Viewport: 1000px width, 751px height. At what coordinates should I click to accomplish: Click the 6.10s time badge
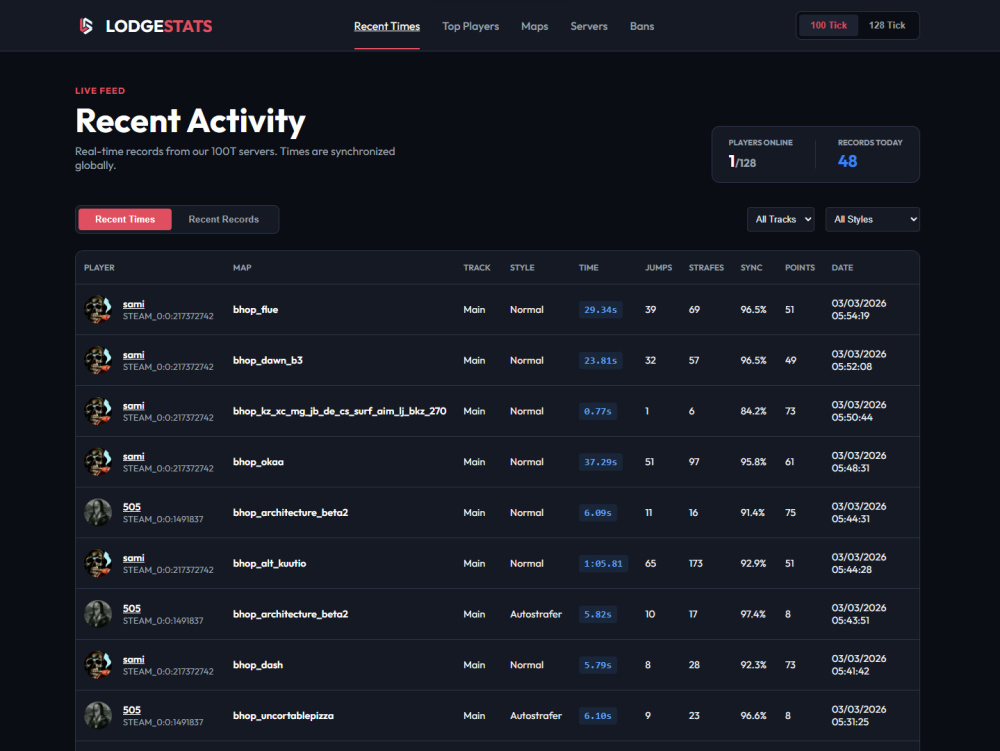coord(598,716)
